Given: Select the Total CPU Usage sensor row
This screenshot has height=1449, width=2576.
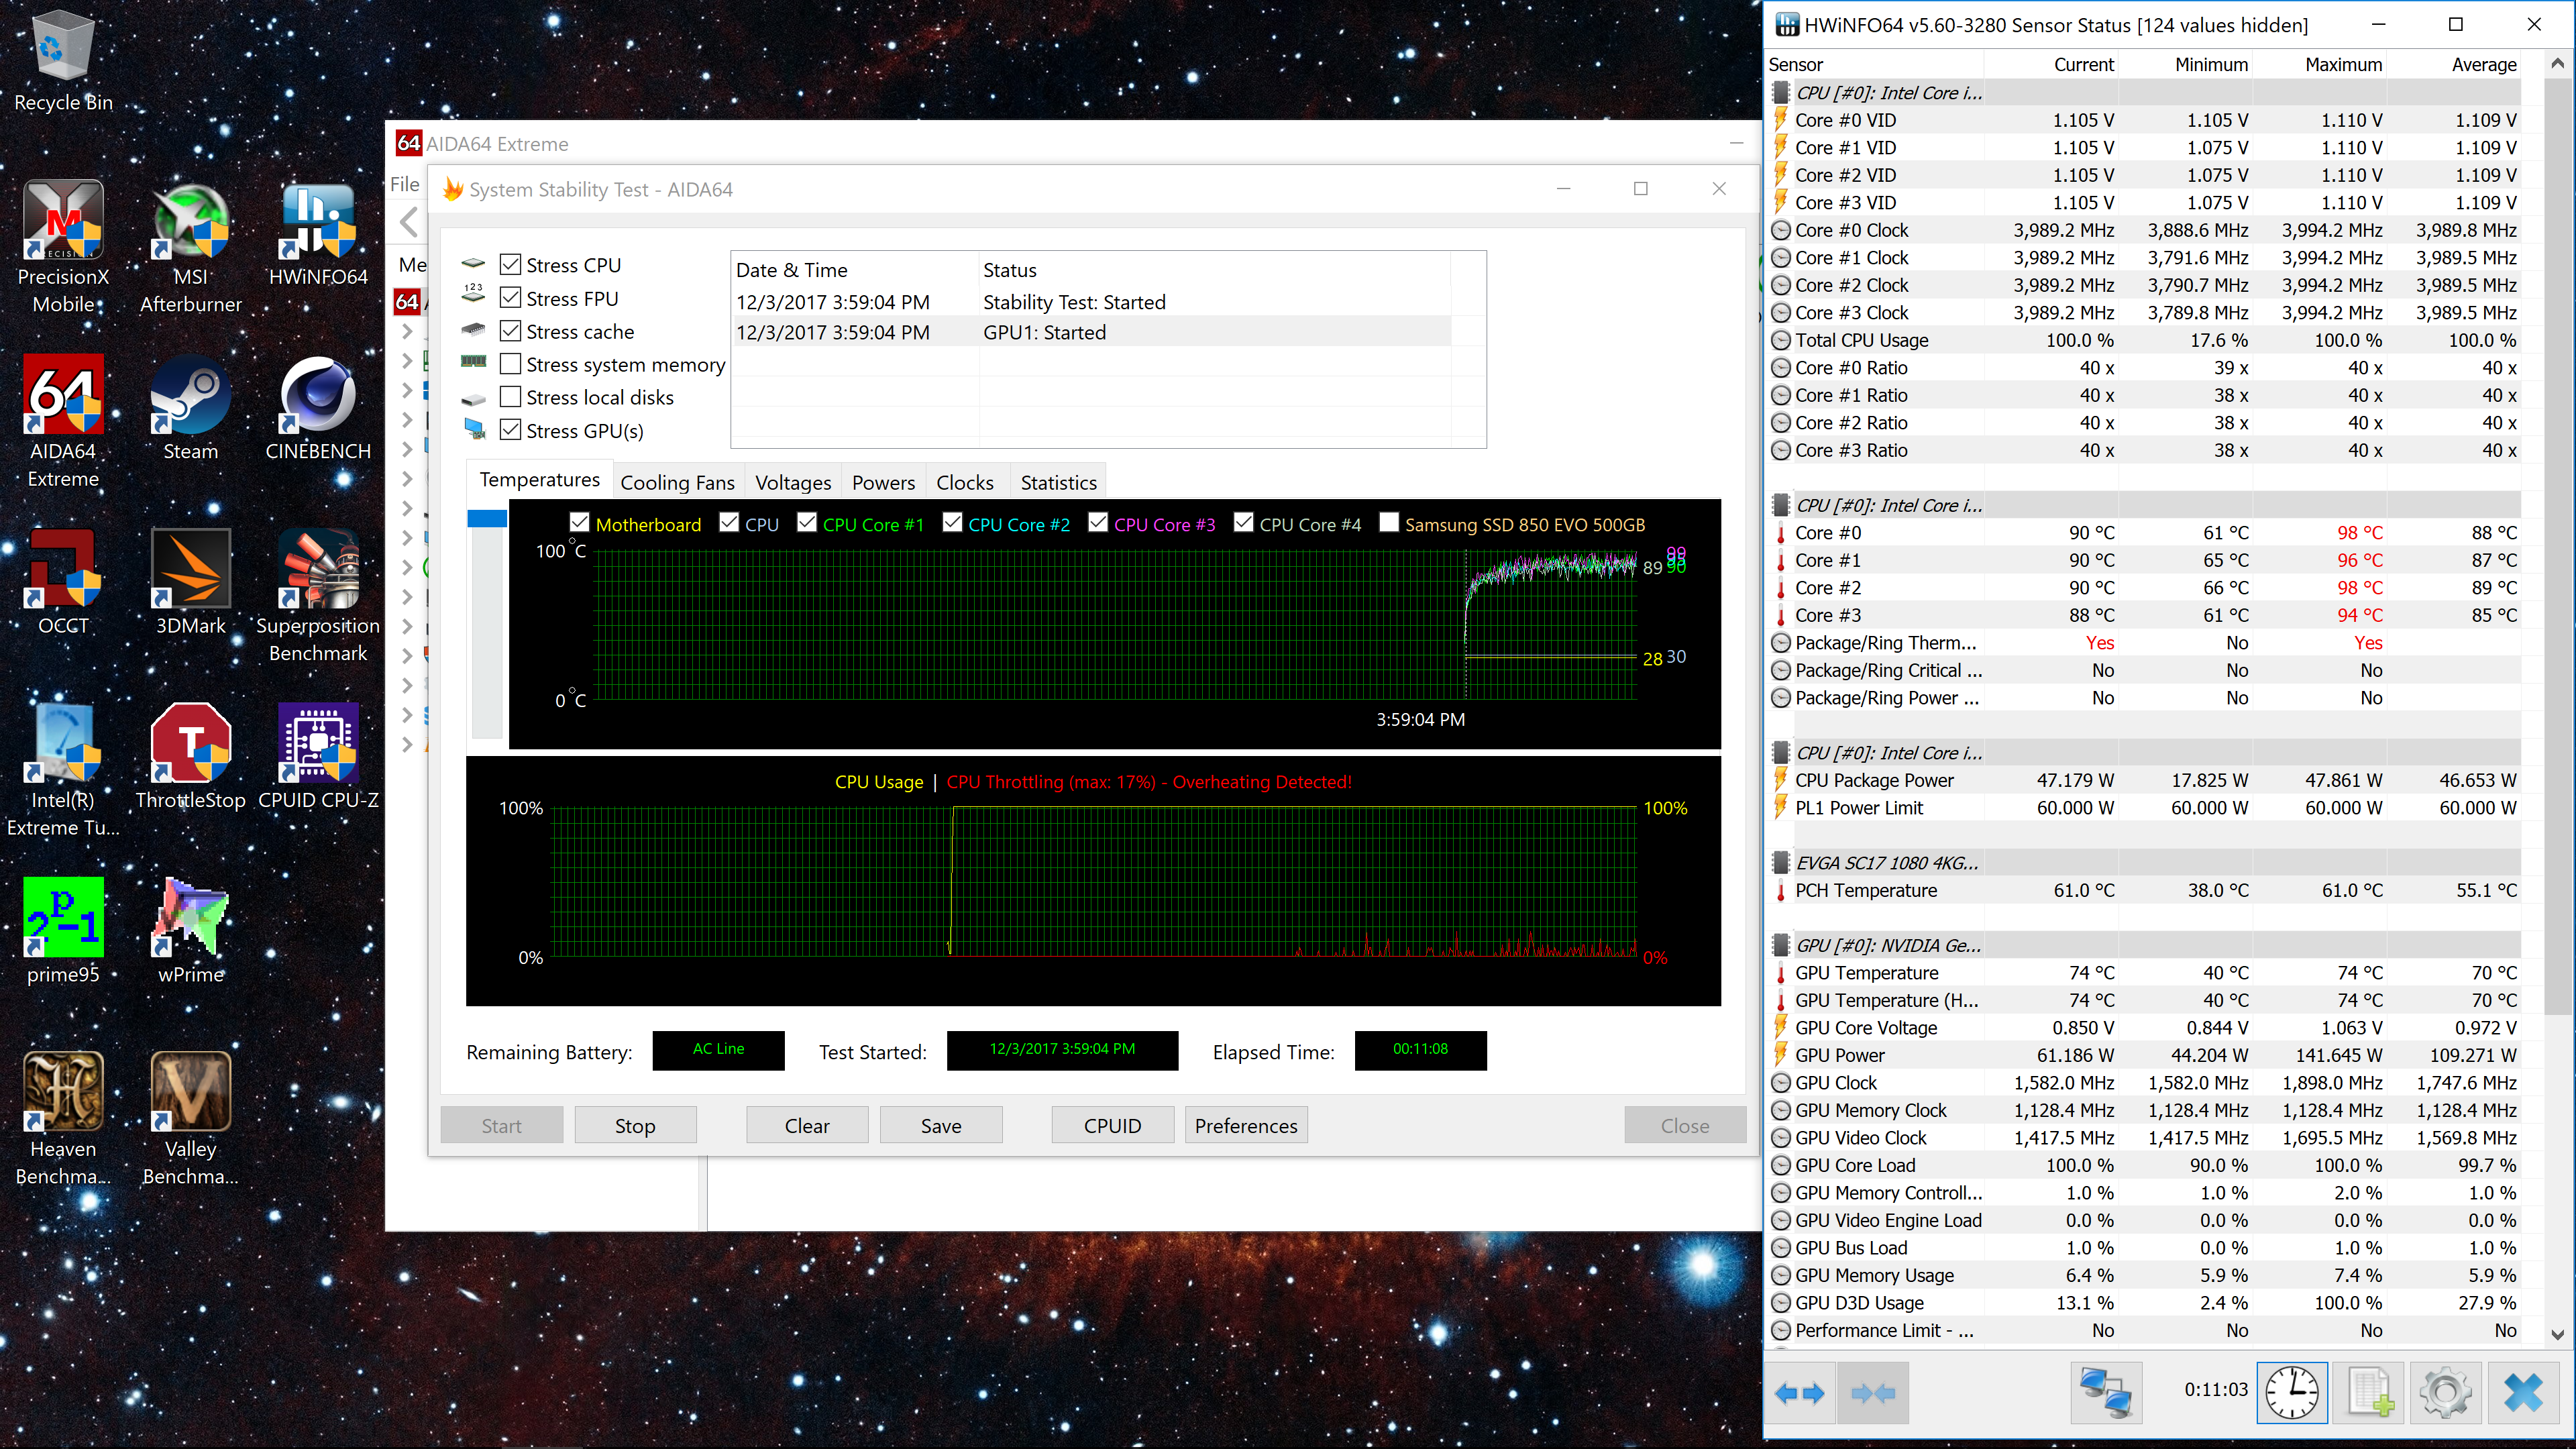Looking at the screenshot, I should tap(2143, 340).
